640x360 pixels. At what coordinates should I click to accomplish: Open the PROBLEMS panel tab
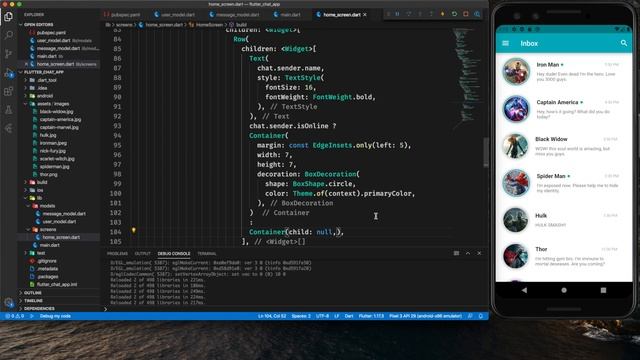pos(117,253)
